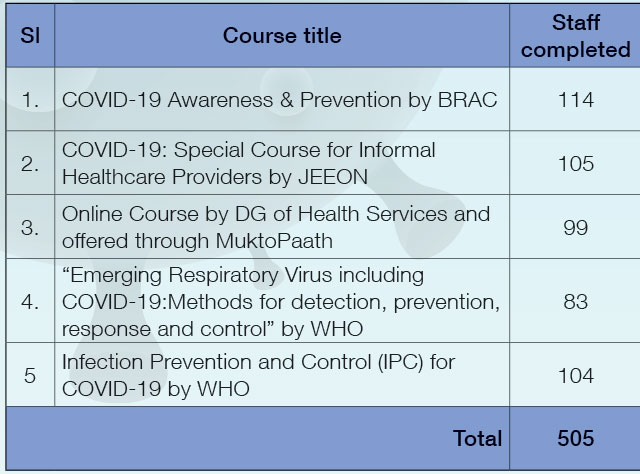Image resolution: width=640 pixels, height=474 pixels.
Task: Click serial number 3. cell
Action: click(x=30, y=227)
